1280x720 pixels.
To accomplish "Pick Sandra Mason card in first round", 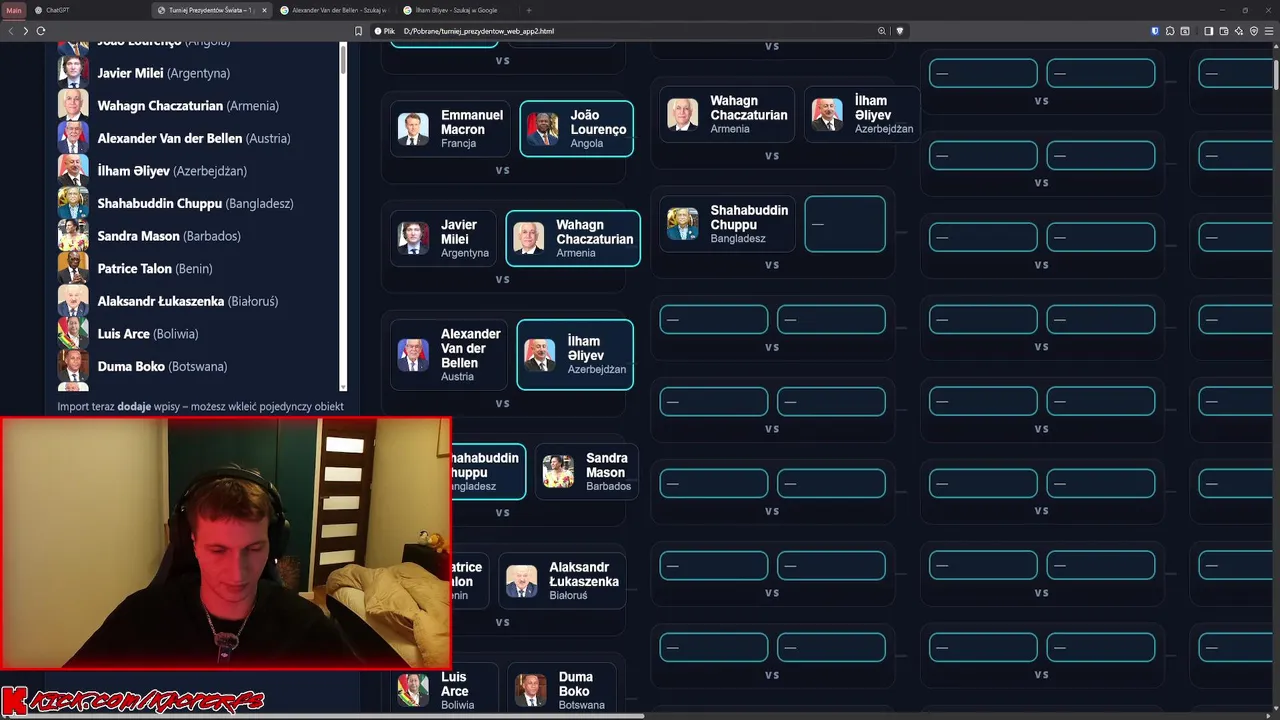I will (x=587, y=472).
